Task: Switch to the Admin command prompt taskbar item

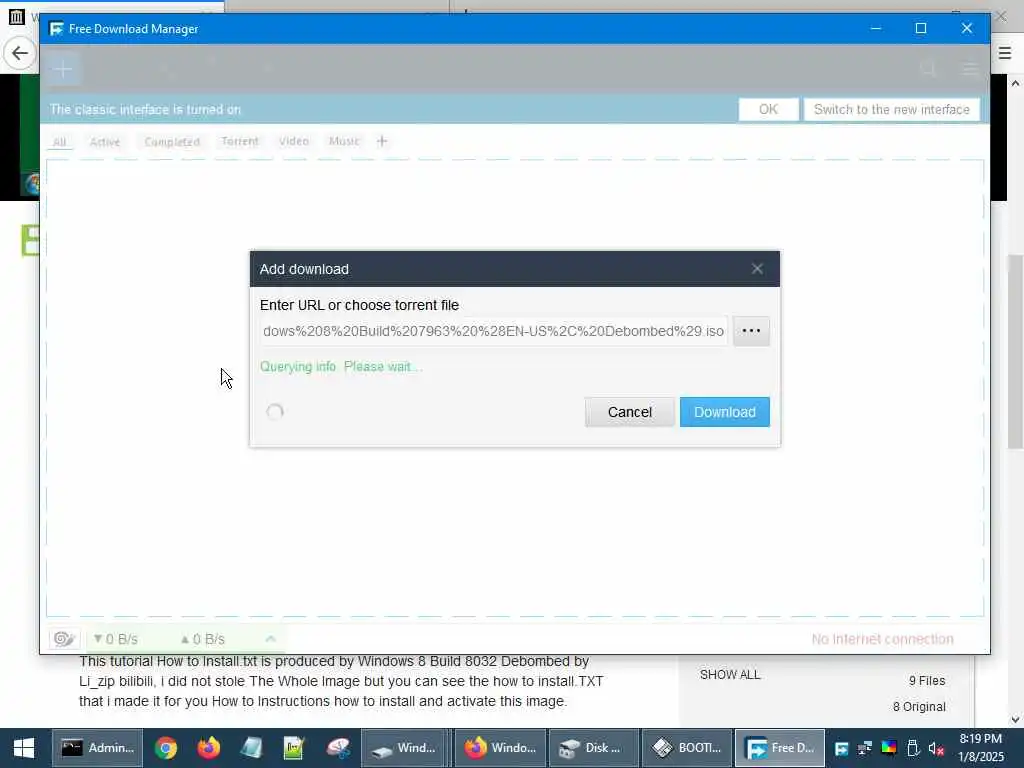Action: point(97,748)
